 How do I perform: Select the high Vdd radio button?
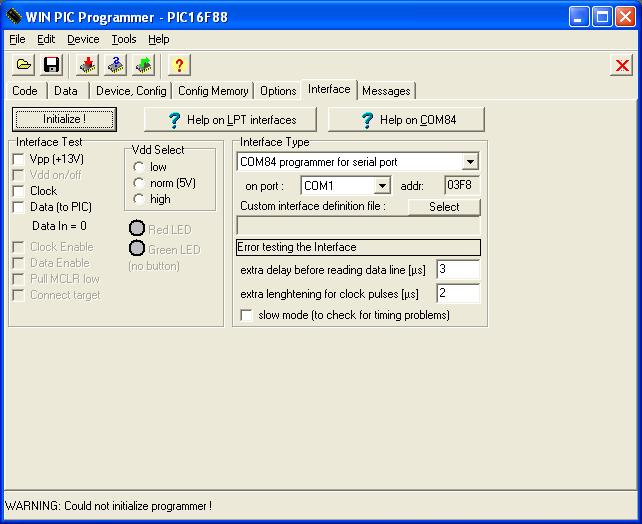[139, 199]
